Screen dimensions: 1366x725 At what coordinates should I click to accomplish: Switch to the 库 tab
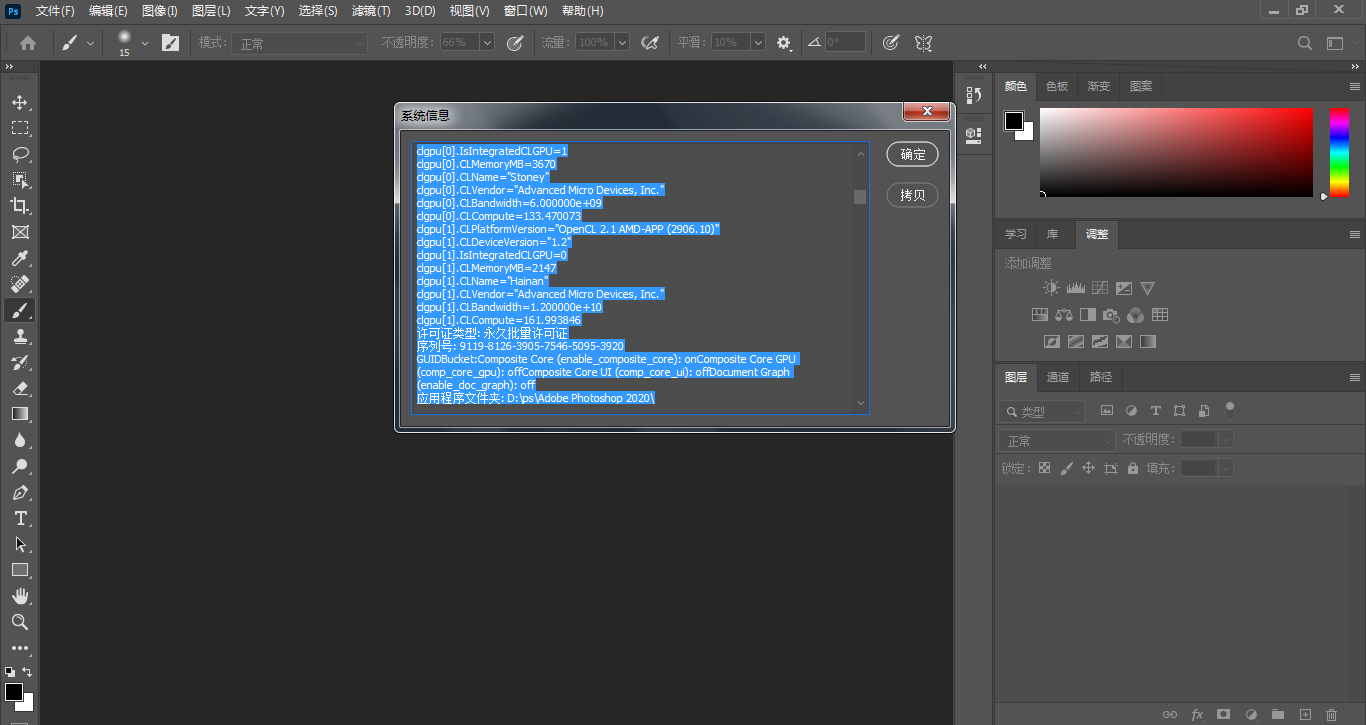click(1052, 234)
